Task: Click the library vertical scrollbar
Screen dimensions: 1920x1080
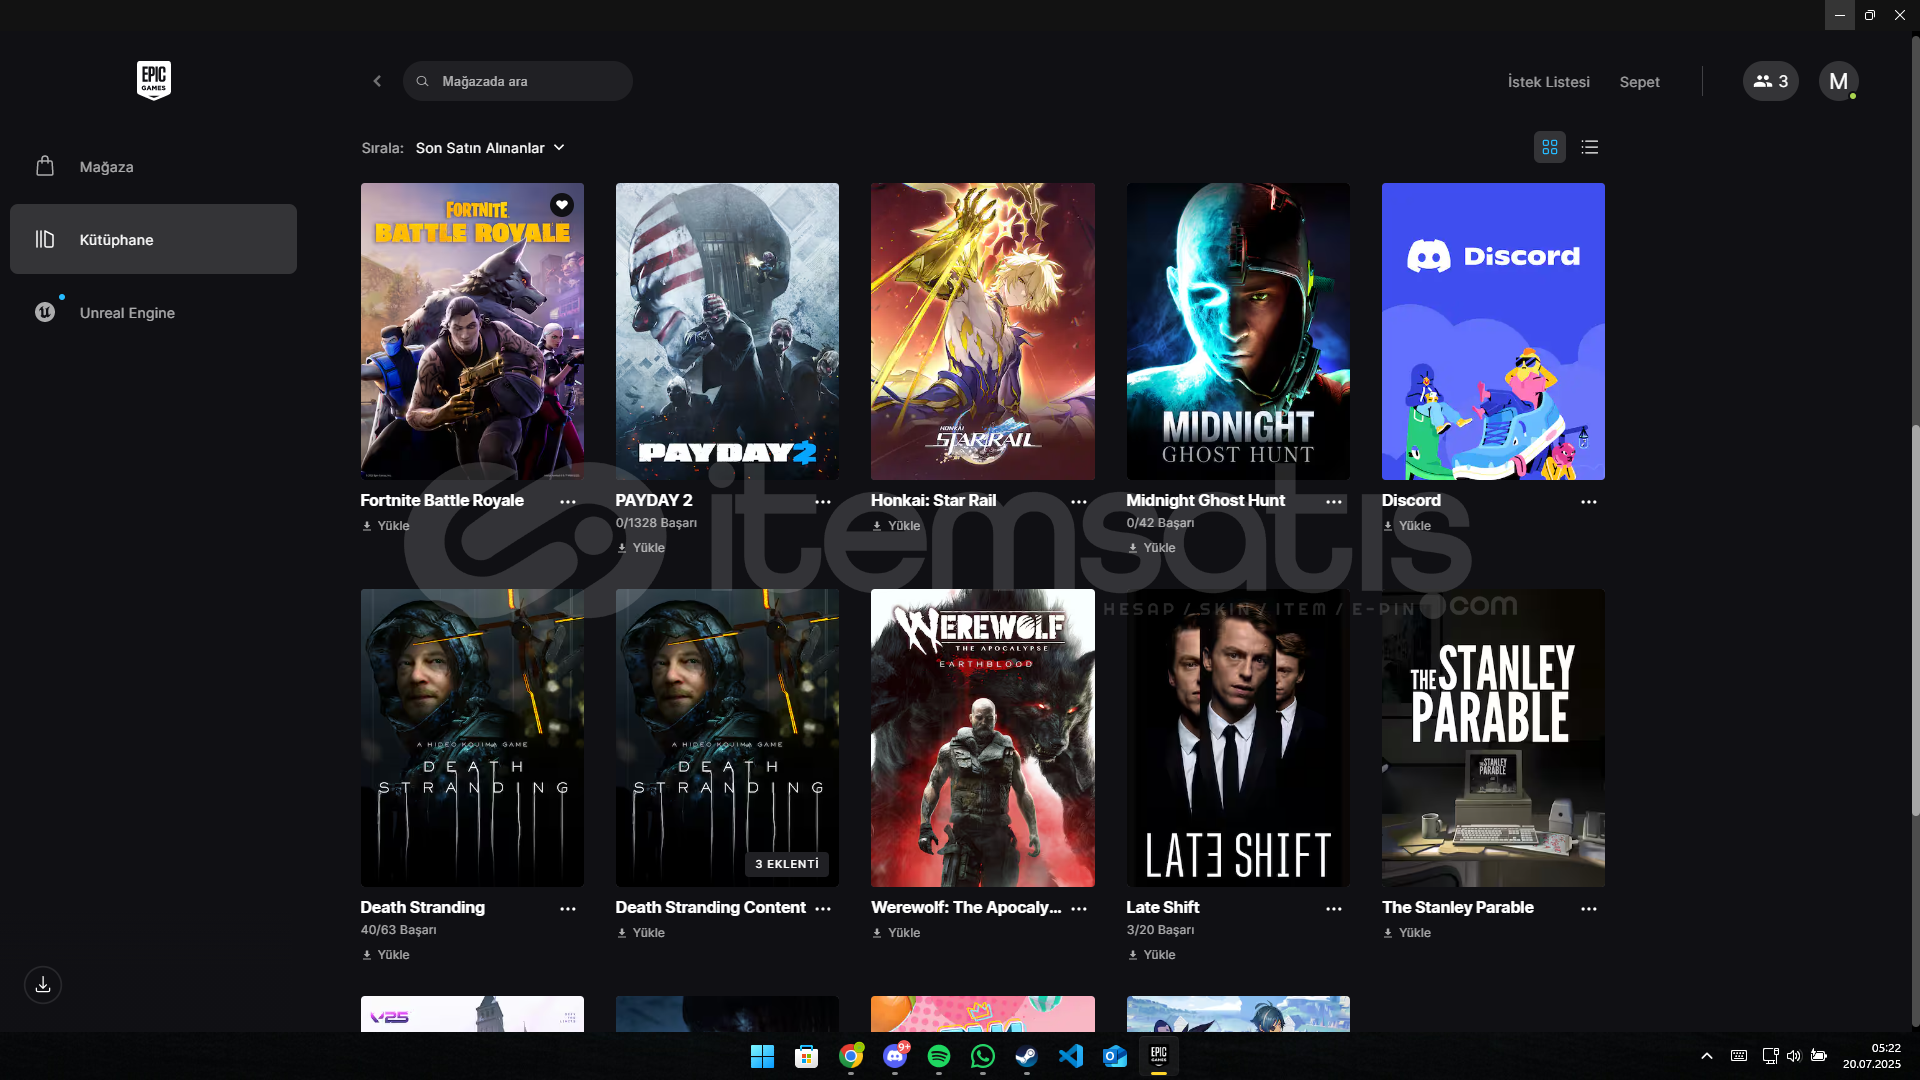Action: (x=1915, y=620)
